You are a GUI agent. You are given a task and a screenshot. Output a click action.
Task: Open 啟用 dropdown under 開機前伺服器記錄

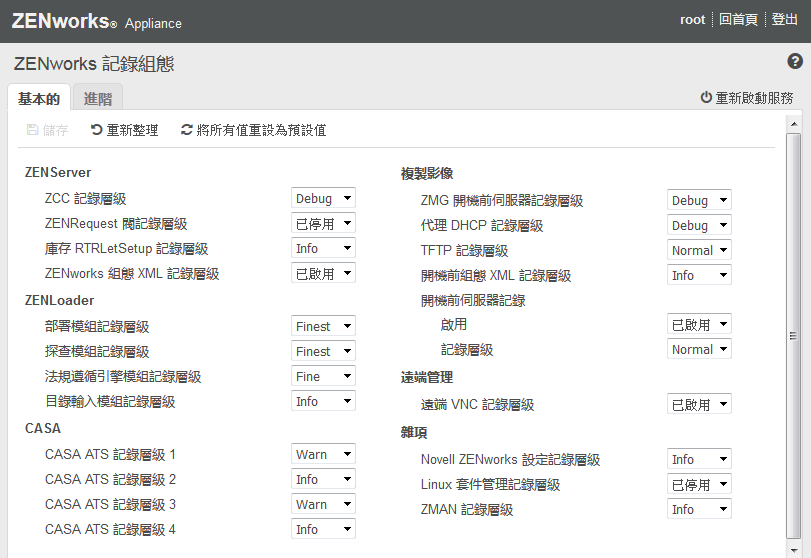pos(699,324)
